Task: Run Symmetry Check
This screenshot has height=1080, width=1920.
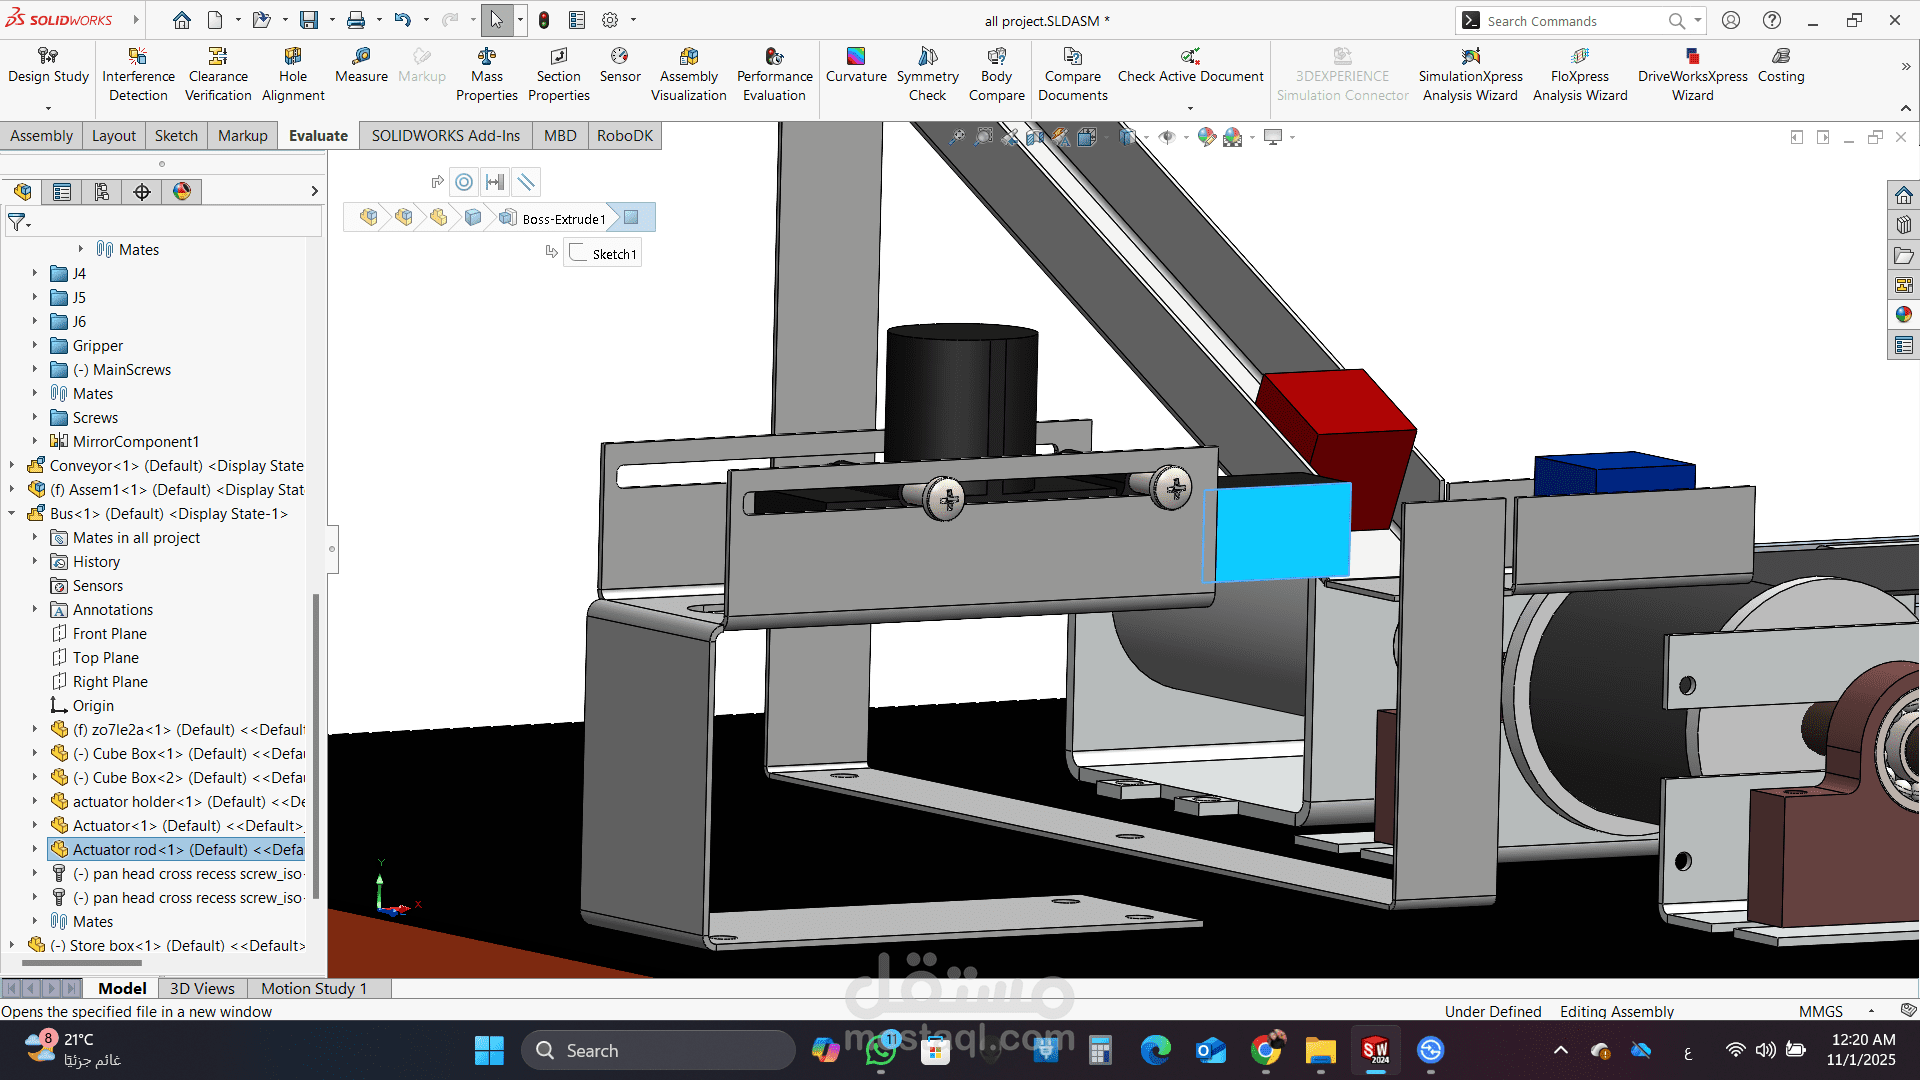Action: [x=927, y=74]
